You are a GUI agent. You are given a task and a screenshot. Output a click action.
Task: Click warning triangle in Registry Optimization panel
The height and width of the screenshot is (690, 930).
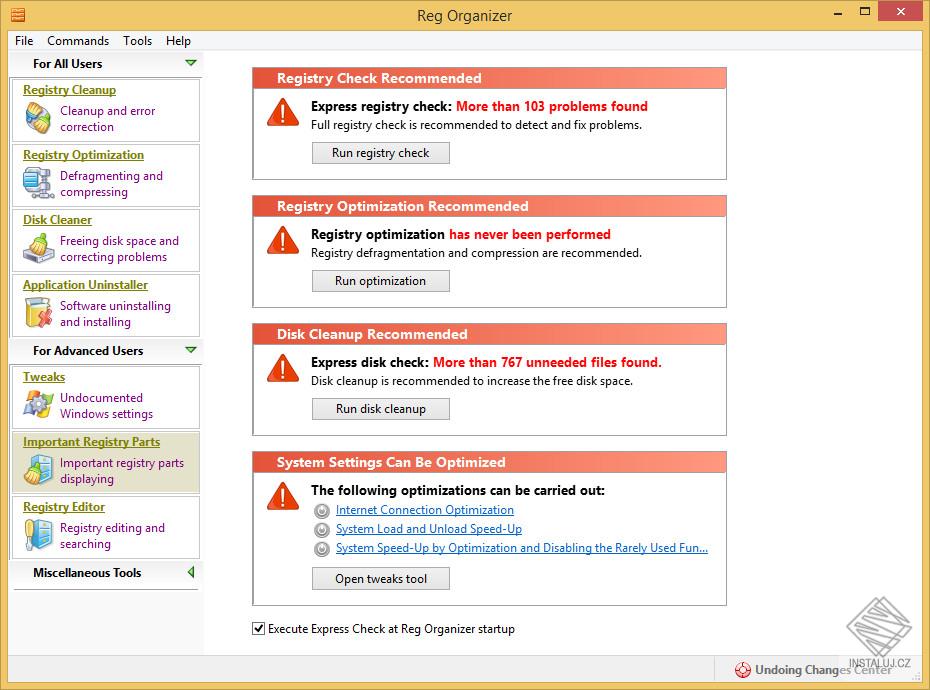tap(283, 240)
